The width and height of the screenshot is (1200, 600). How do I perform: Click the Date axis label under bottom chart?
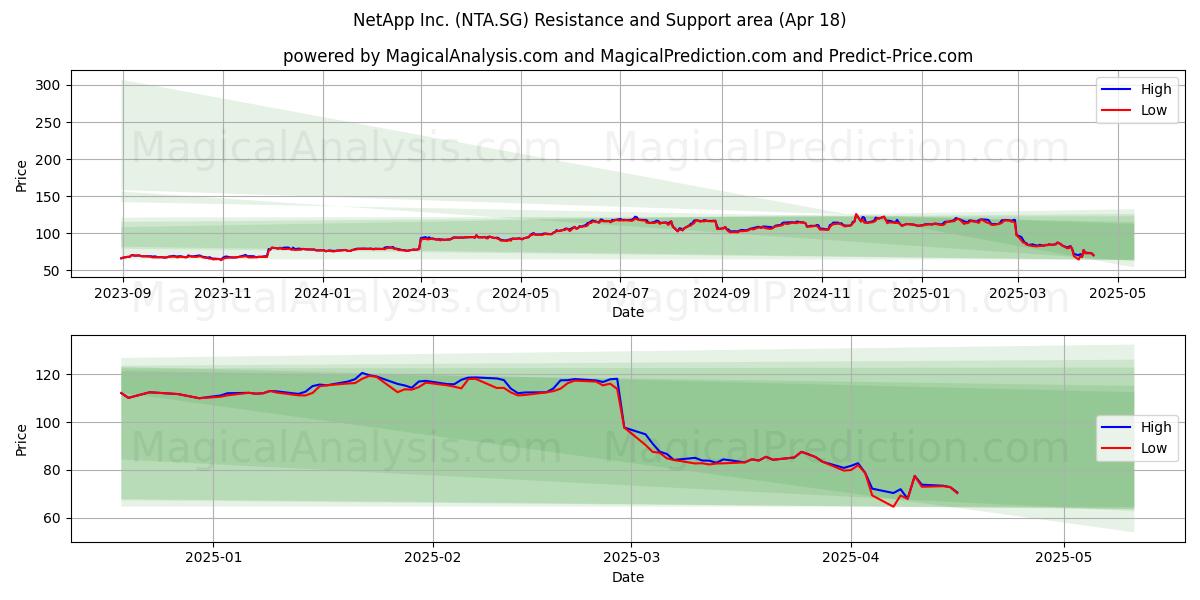coord(628,577)
